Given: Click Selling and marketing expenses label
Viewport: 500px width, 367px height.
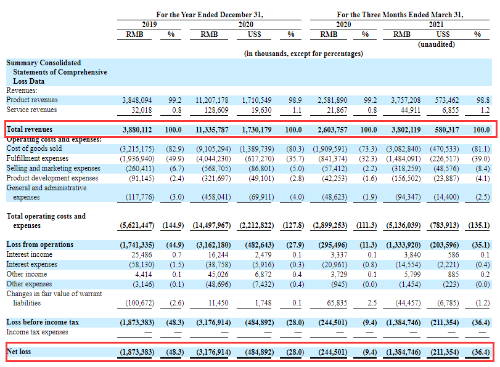Looking at the screenshot, I should point(53,168).
